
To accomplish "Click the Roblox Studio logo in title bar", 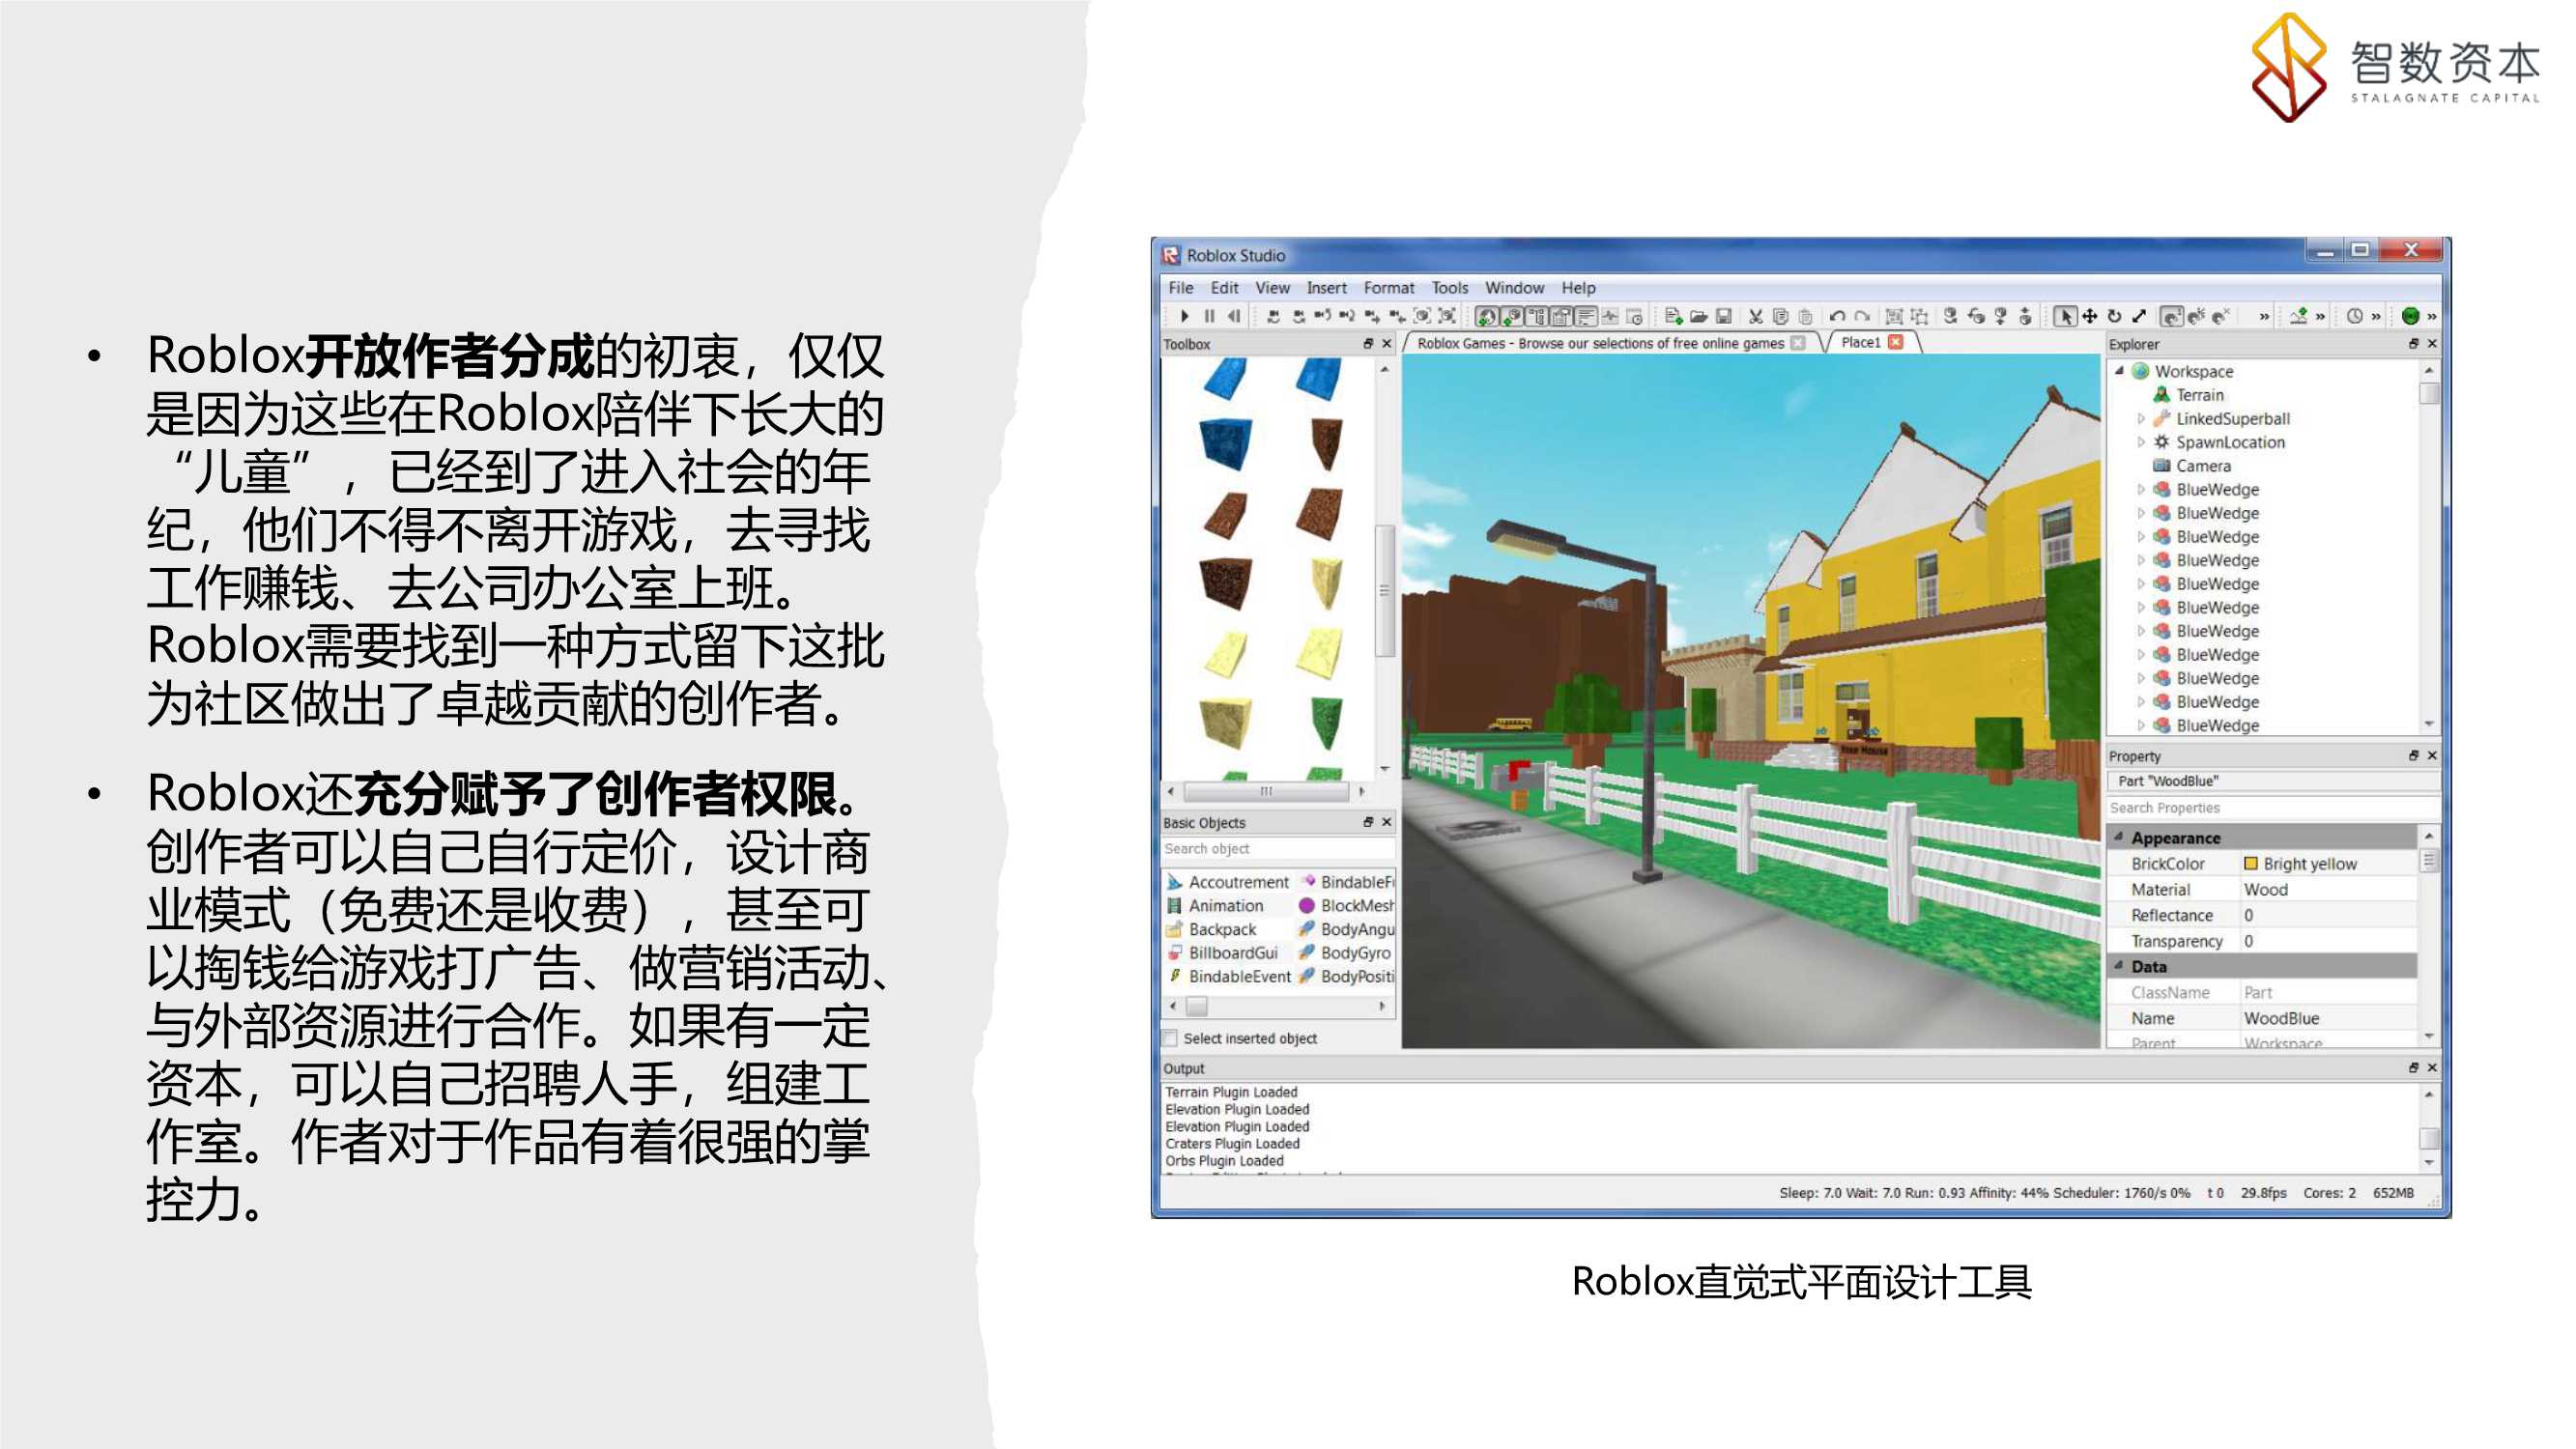I will (1171, 256).
